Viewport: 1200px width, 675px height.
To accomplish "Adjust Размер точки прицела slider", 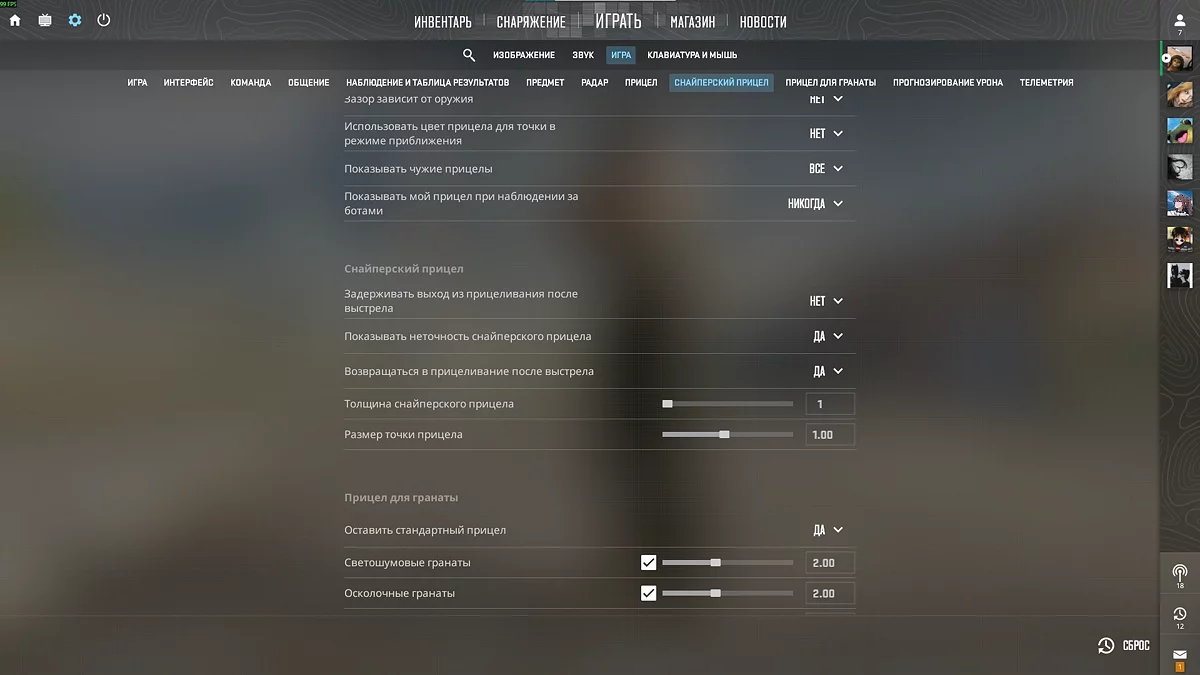I will pos(728,435).
